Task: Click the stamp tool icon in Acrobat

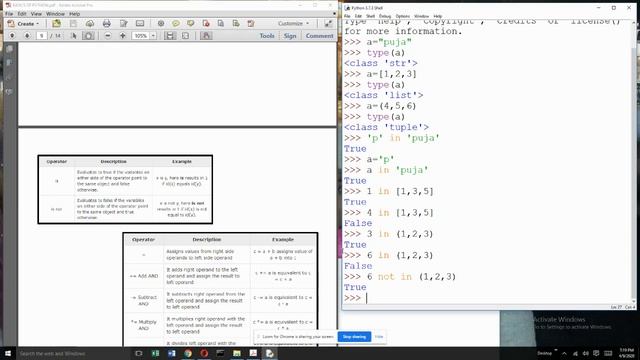Action: point(206,36)
